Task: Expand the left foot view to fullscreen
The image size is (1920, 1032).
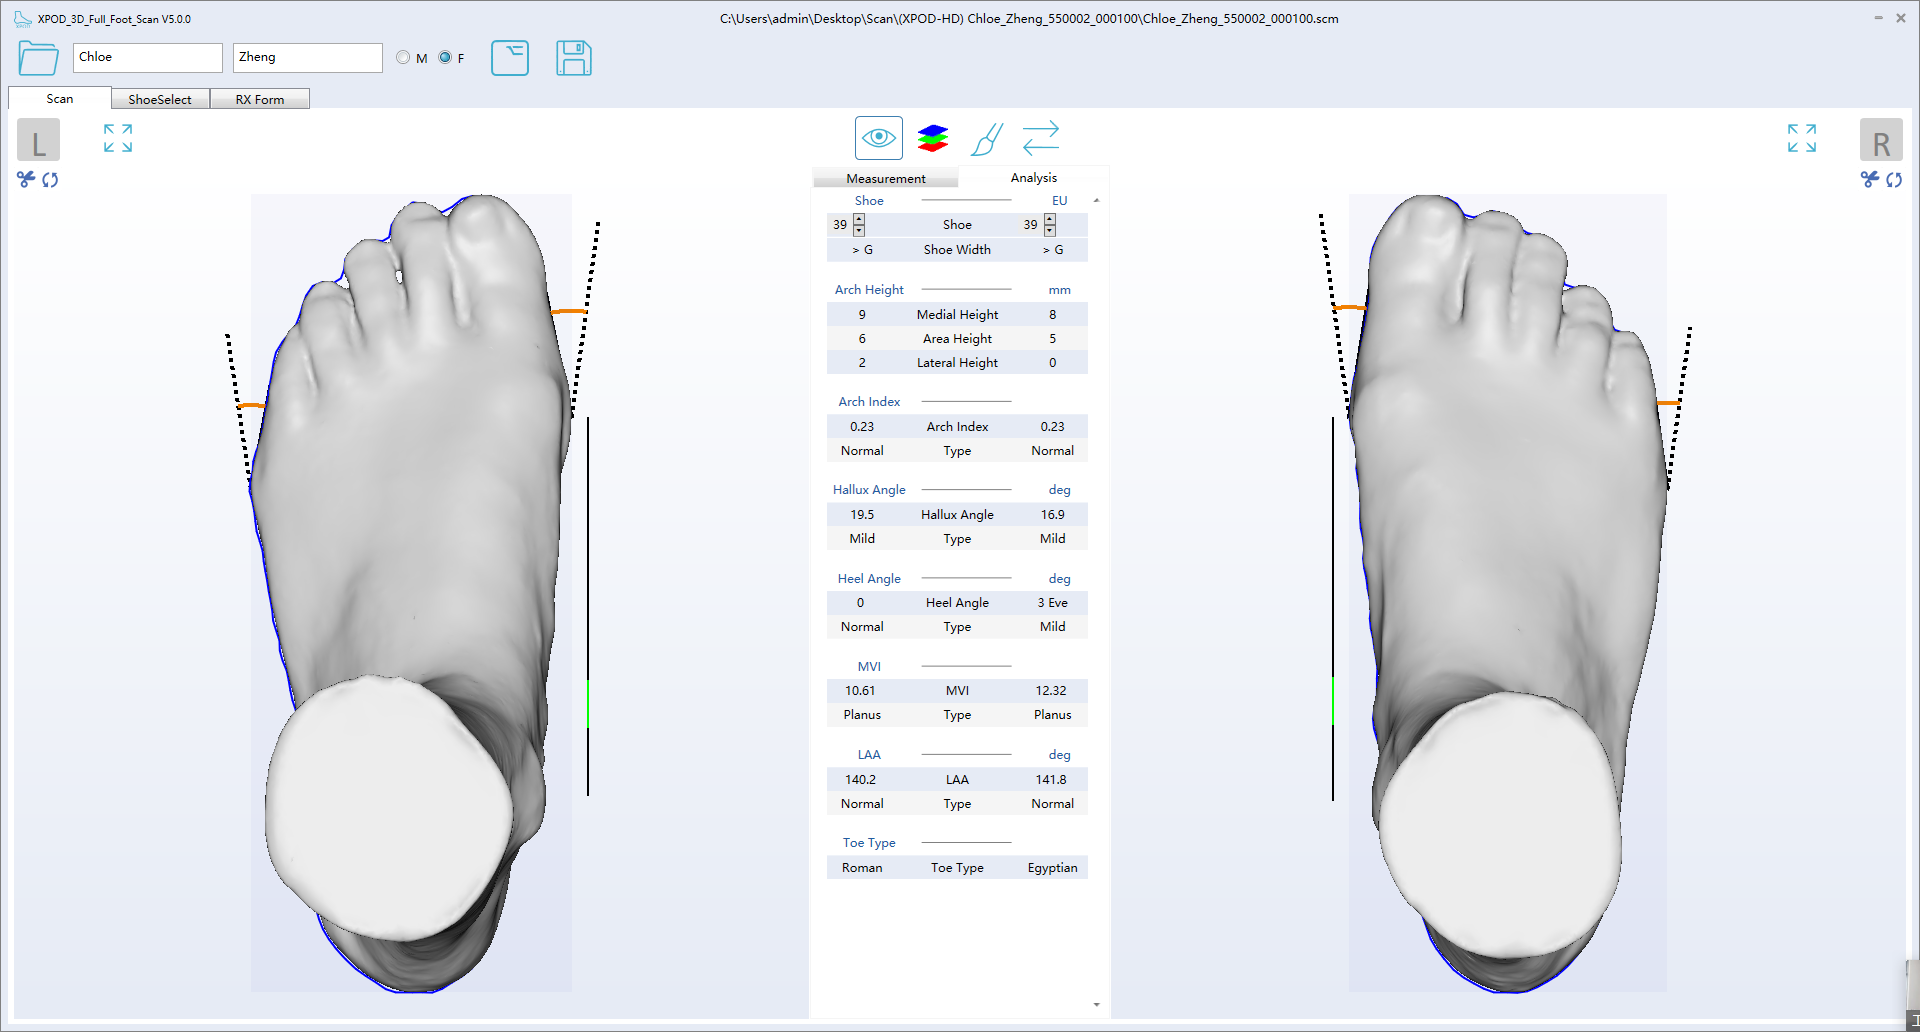Action: [117, 139]
